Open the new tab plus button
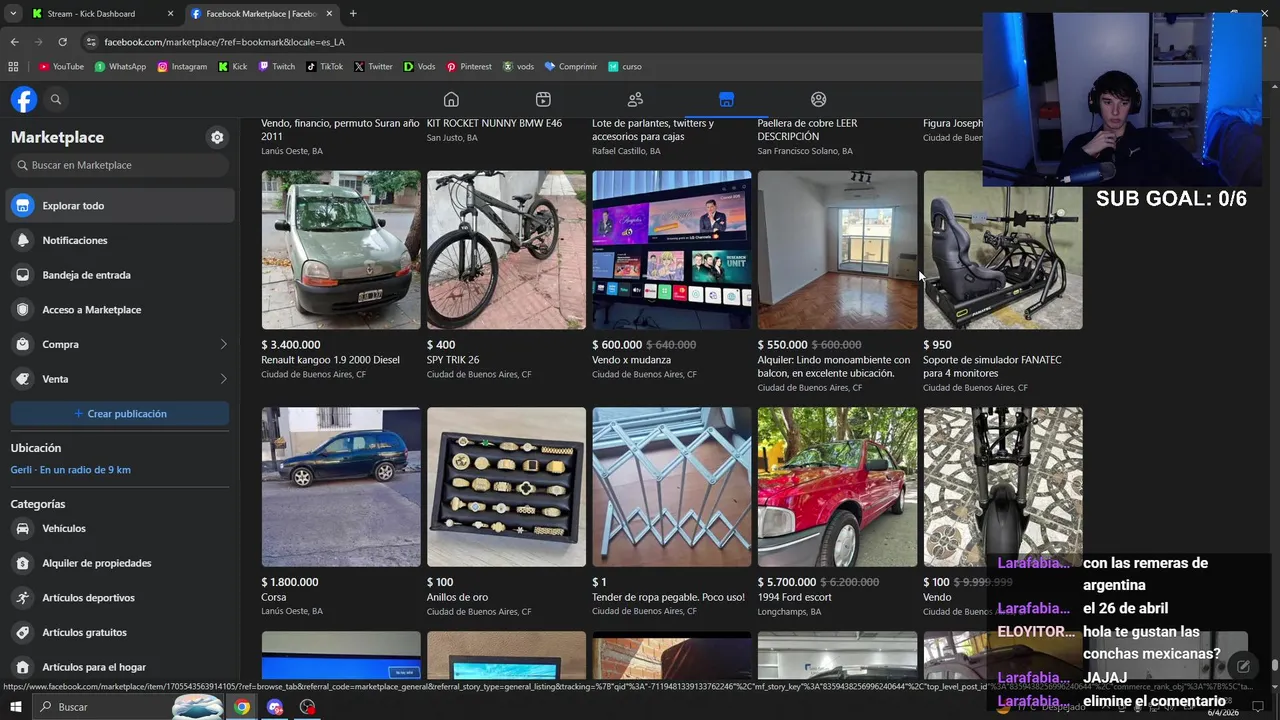Image resolution: width=1280 pixels, height=720 pixels. 353,14
